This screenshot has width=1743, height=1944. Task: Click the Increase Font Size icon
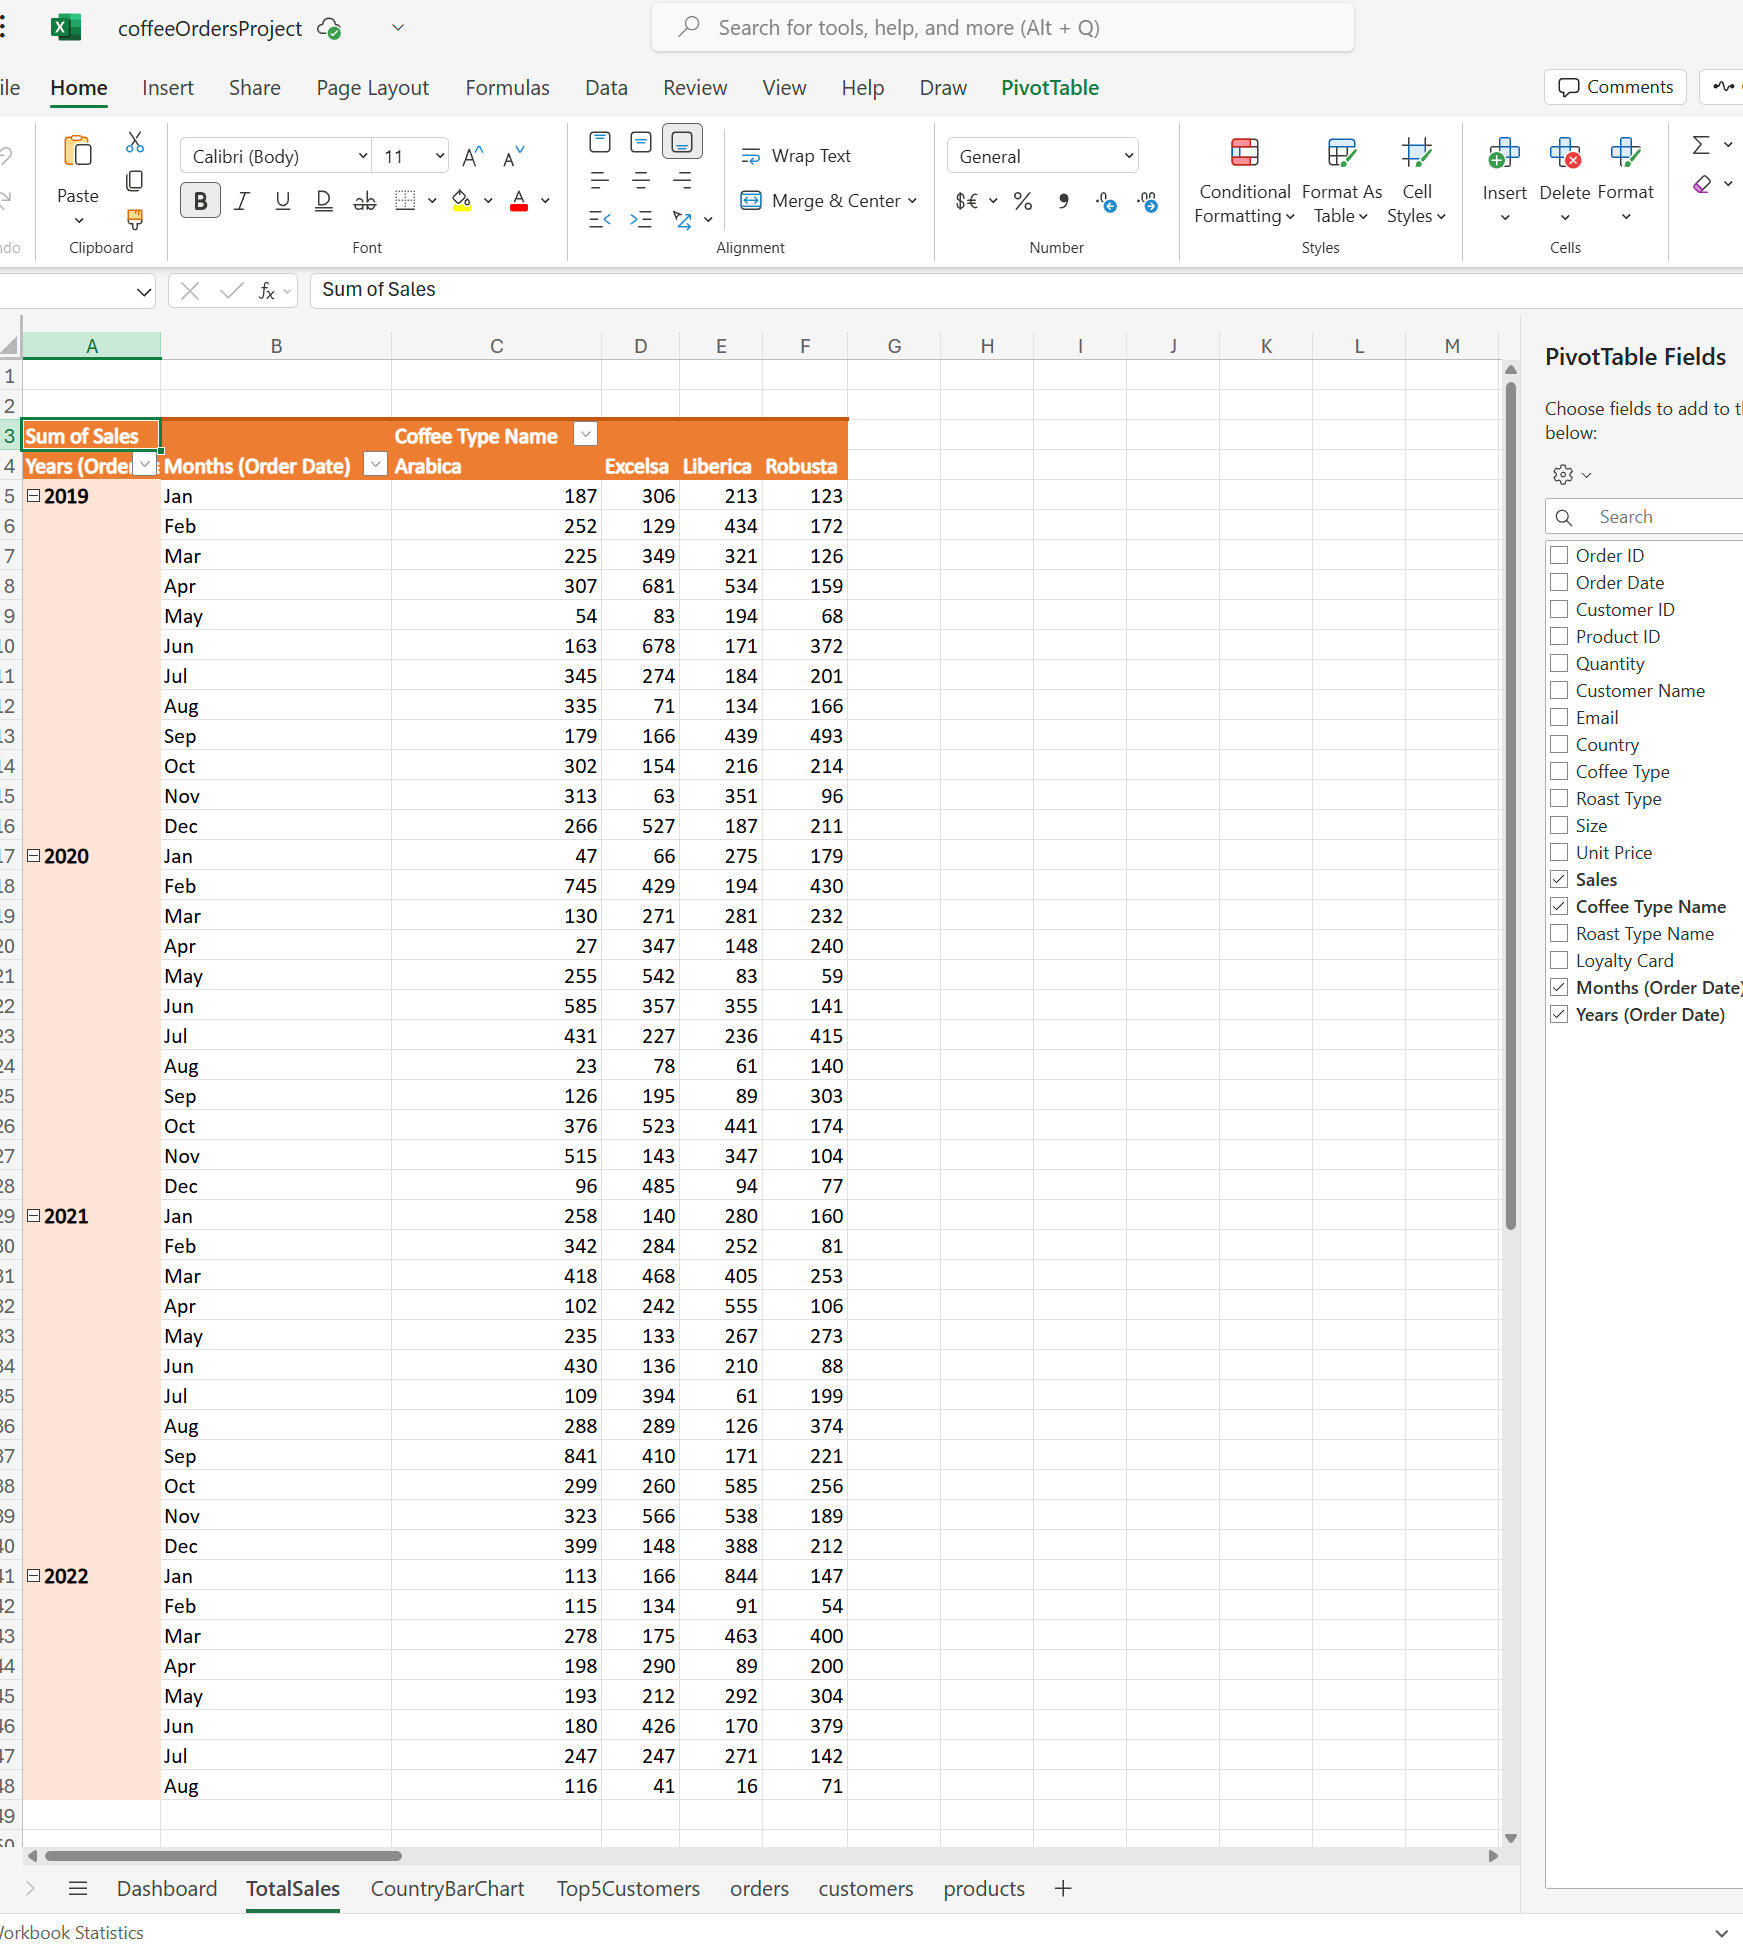pos(472,156)
